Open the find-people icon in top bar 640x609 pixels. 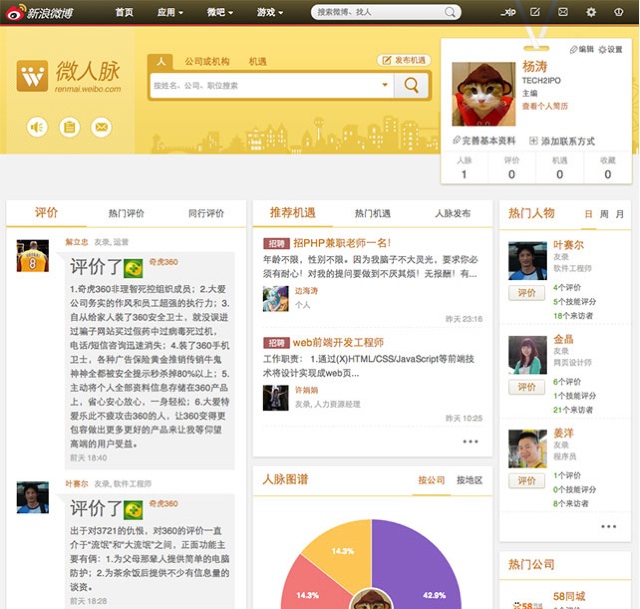(508, 12)
